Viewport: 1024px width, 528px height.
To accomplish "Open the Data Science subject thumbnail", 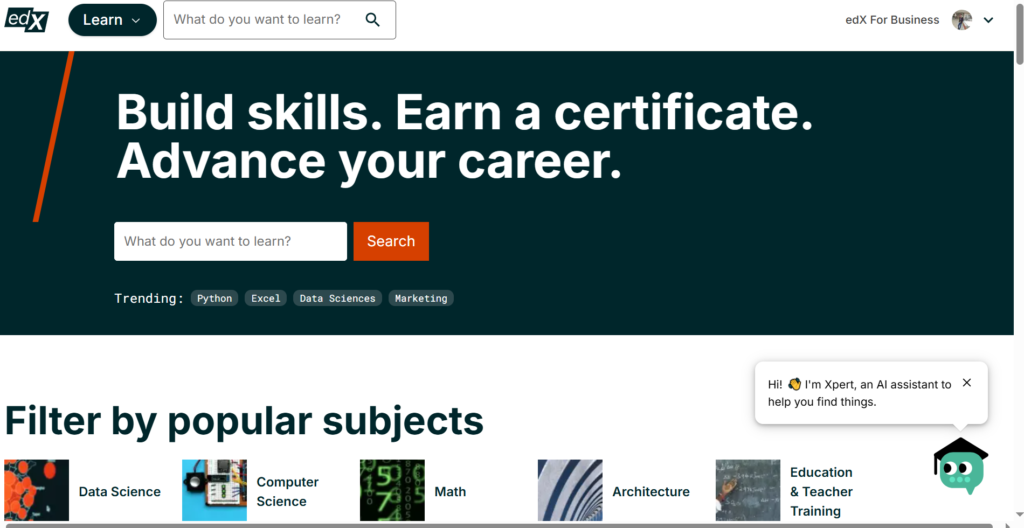I will (37, 490).
